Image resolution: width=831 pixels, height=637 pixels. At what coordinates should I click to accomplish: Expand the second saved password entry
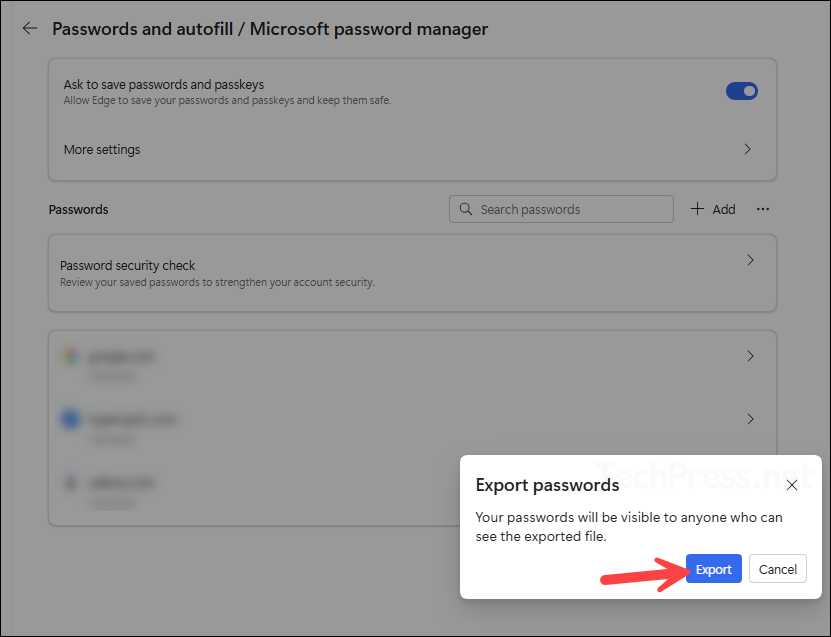coord(750,419)
